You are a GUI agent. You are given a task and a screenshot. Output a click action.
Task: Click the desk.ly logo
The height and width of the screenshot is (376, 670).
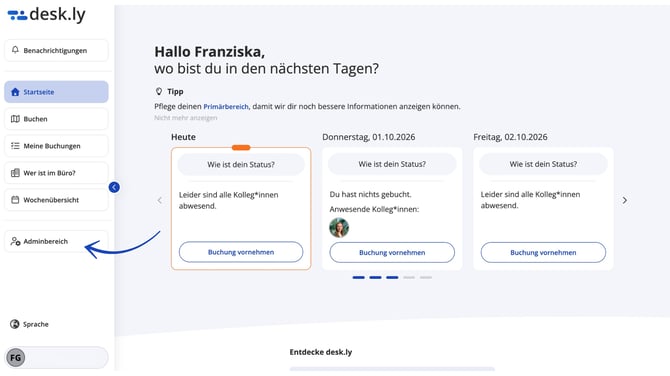[47, 15]
